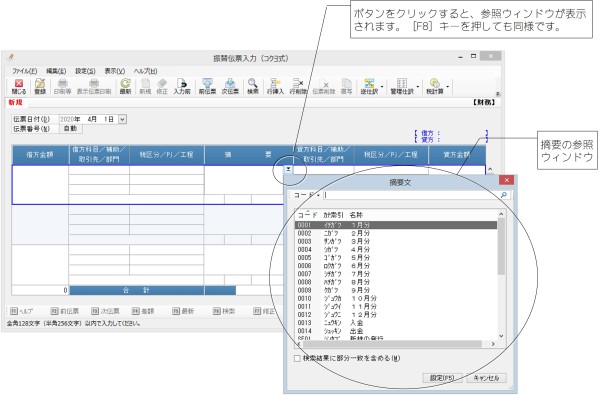Open the 逆仕訳 dropdown arrow
The width and height of the screenshot is (600, 395).
(382, 87)
